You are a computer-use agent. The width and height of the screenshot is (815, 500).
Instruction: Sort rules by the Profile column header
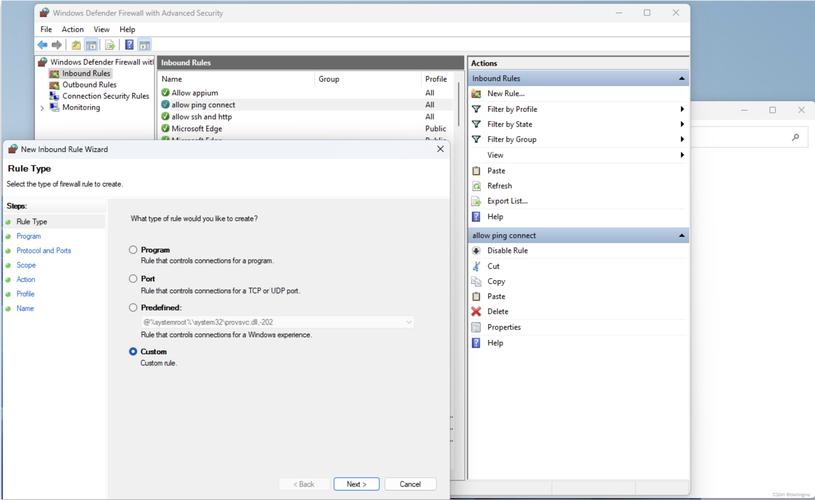pyautogui.click(x=437, y=79)
